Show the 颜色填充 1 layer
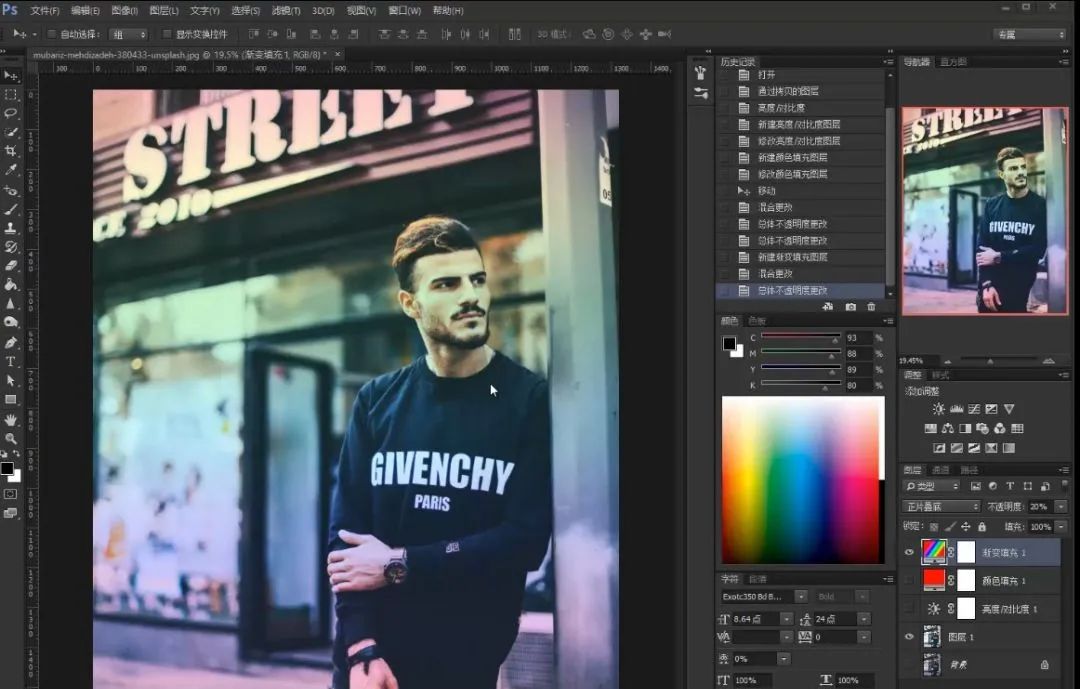Viewport: 1080px width, 689px height. (909, 581)
